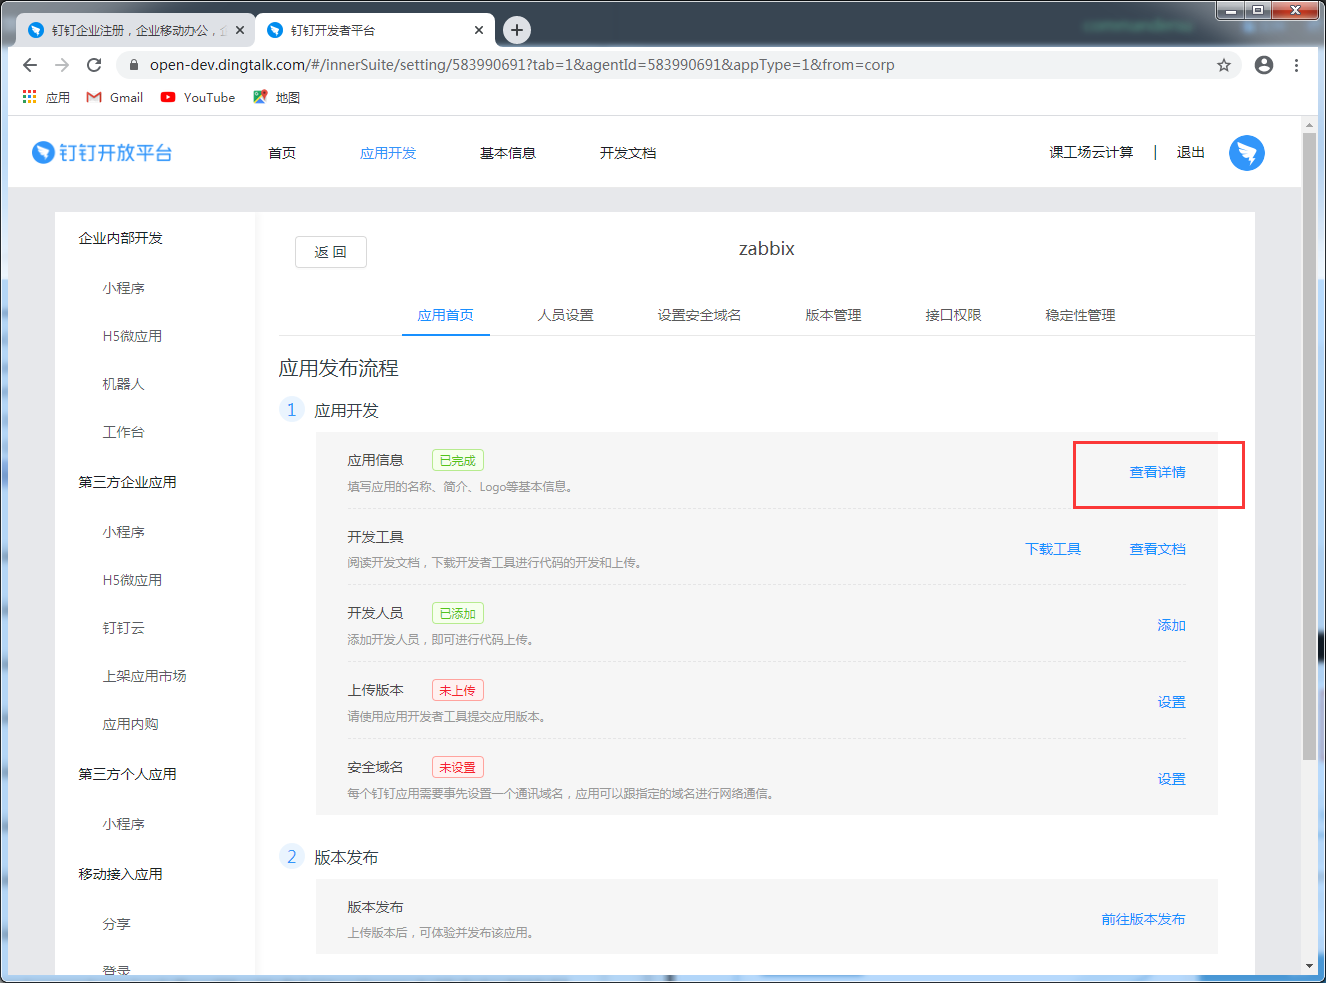Select the 设置安全域名 tab
The image size is (1326, 983).
click(x=700, y=315)
